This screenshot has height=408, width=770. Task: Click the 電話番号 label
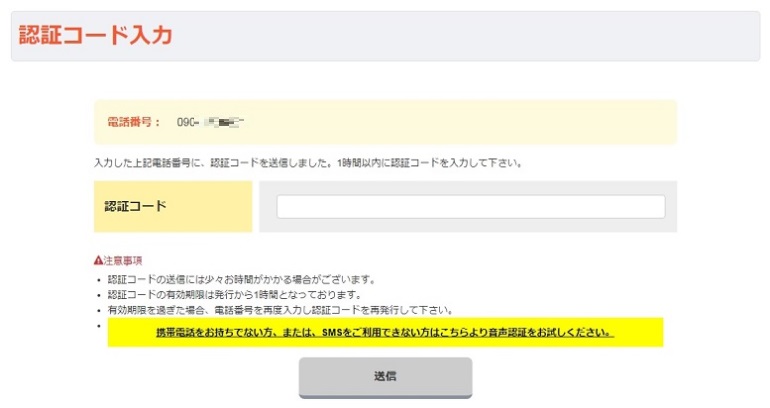[132, 123]
